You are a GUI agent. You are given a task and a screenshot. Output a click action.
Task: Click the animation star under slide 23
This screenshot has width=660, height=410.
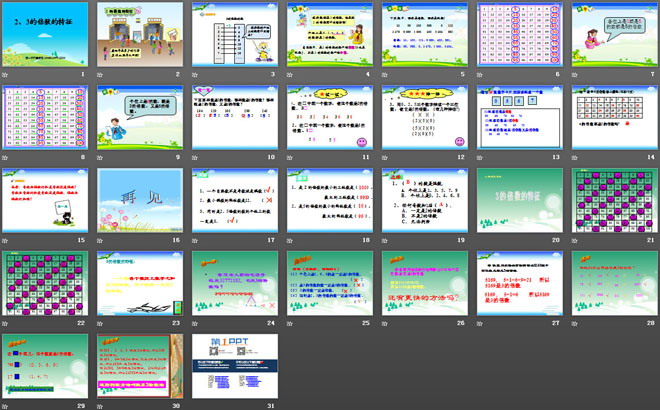pyautogui.click(x=100, y=324)
